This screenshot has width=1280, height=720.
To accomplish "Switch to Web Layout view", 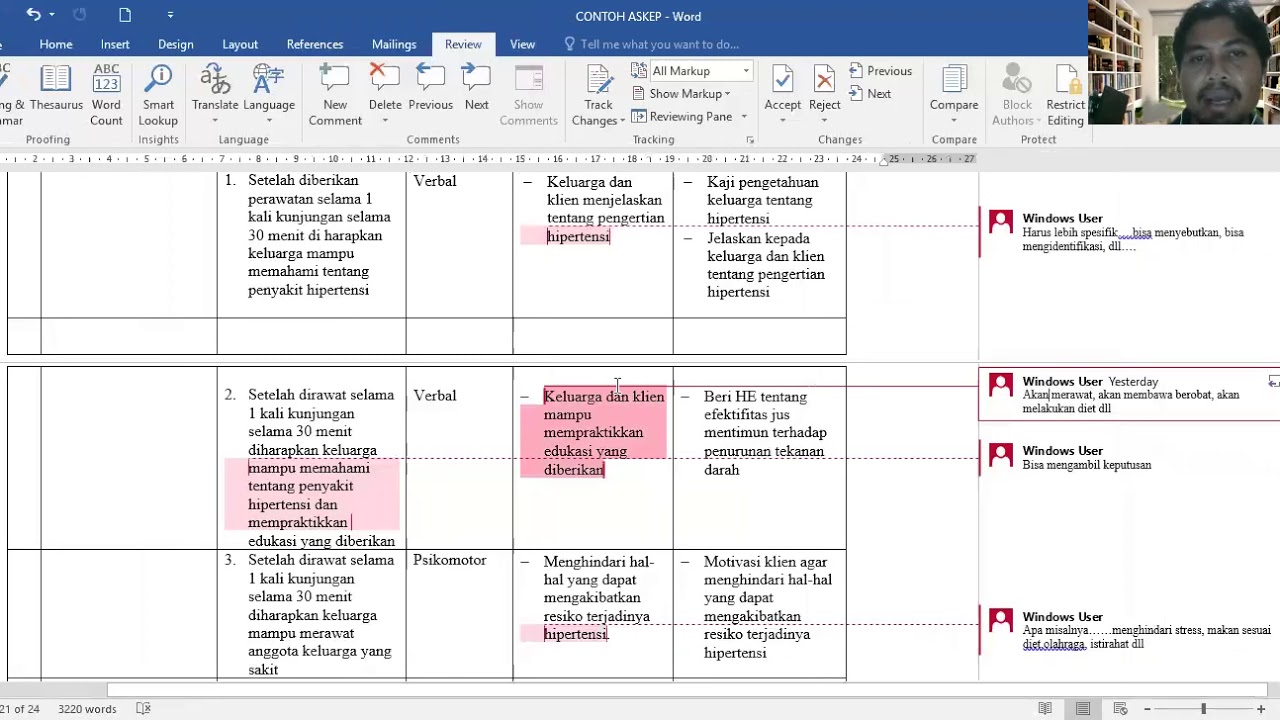I will [x=1121, y=709].
